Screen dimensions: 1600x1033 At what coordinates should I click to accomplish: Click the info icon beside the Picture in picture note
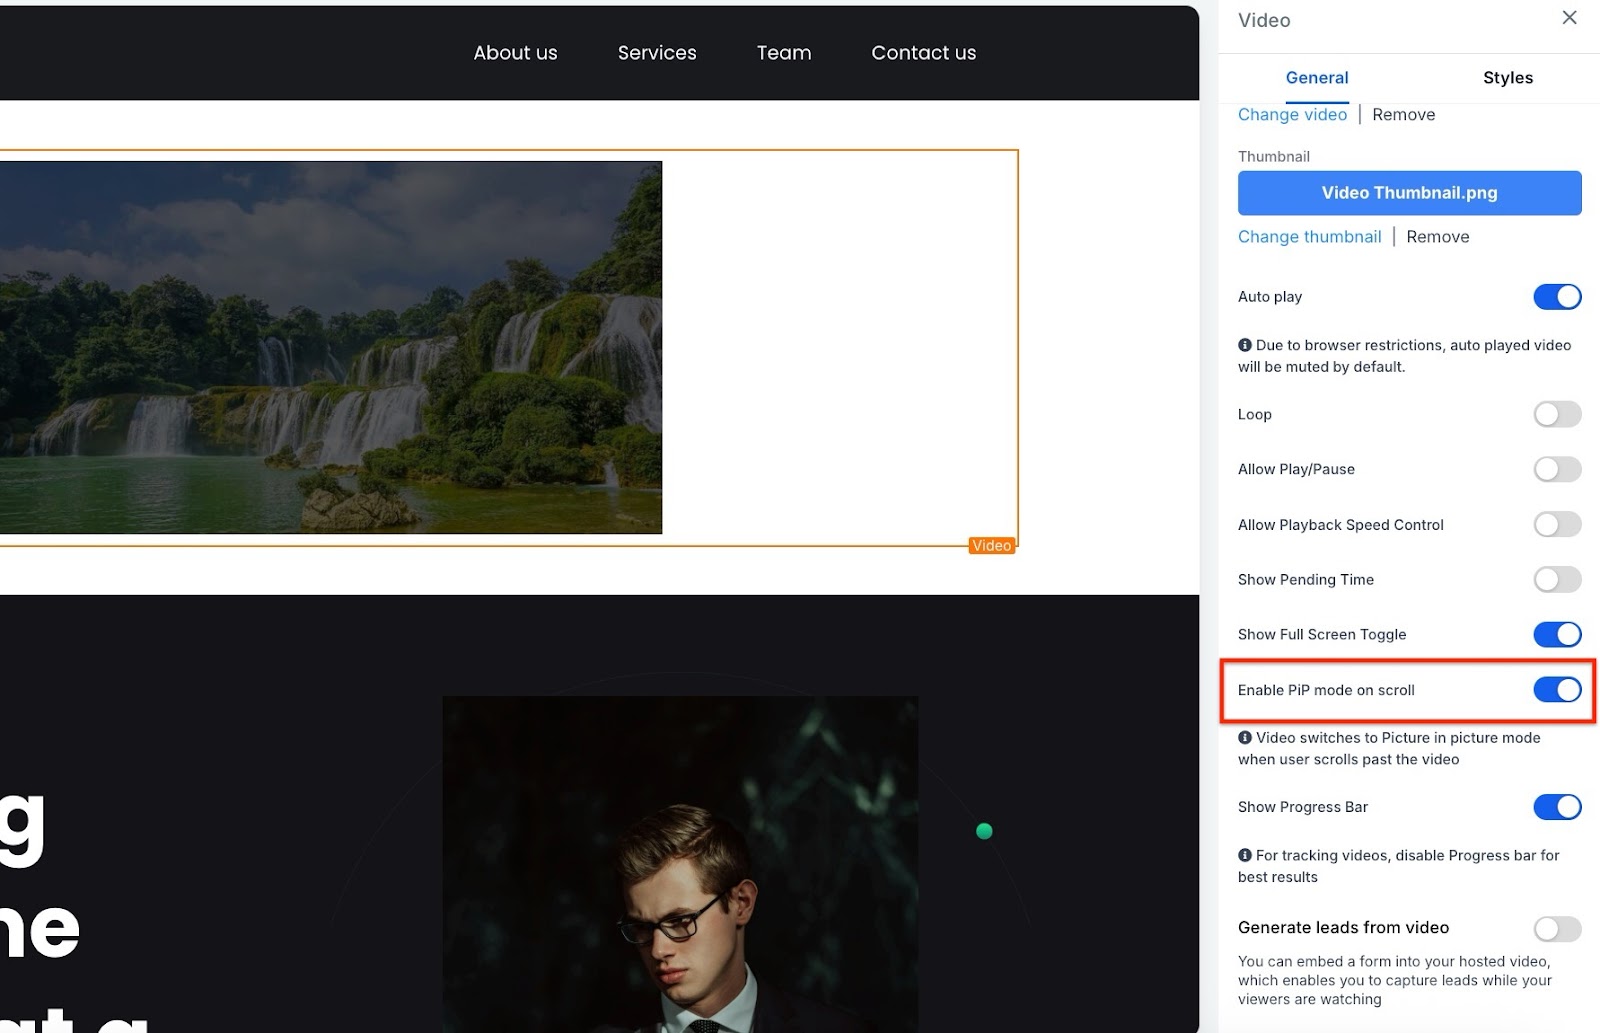tap(1244, 738)
